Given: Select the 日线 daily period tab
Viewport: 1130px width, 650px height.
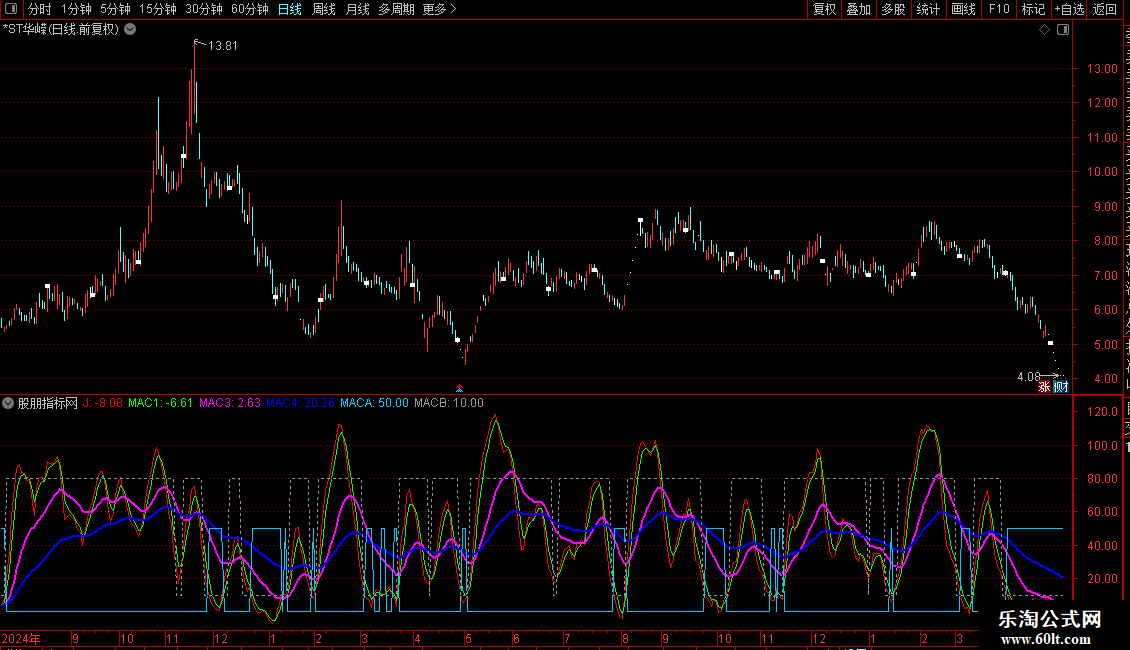Looking at the screenshot, I should point(290,9).
